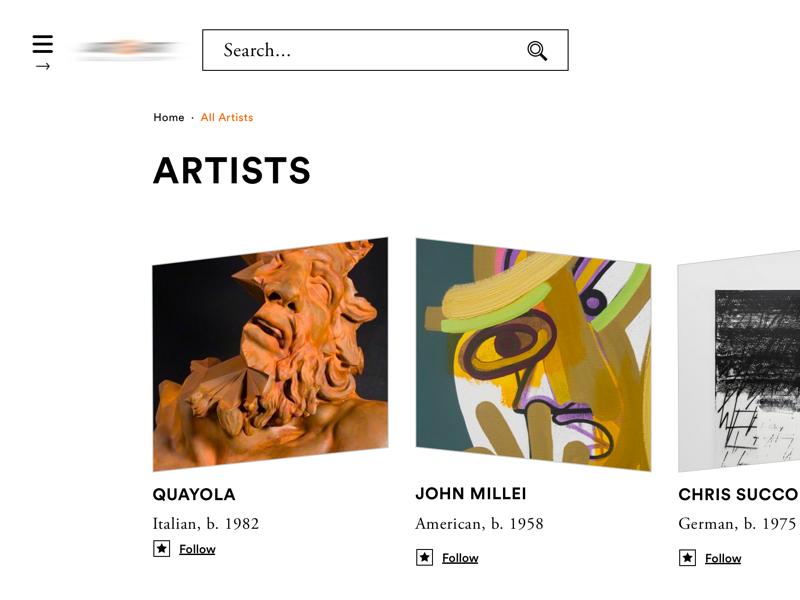The height and width of the screenshot is (600, 800).
Task: Open the JOHN MILLEI artist name link
Action: (x=470, y=493)
